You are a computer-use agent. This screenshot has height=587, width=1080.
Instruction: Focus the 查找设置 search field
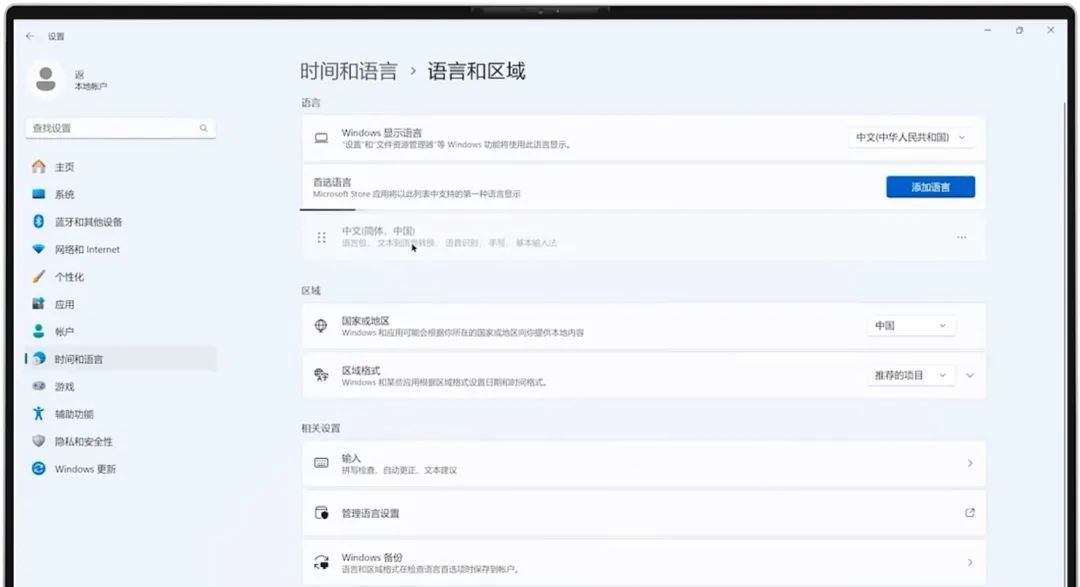(x=121, y=128)
